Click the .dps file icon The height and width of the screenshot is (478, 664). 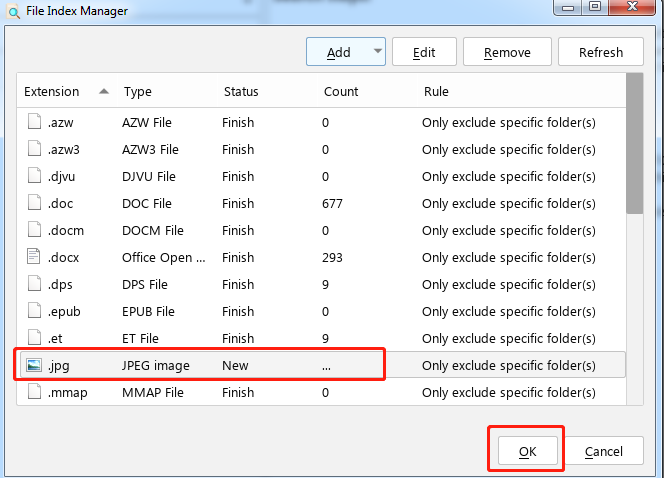tap(34, 284)
